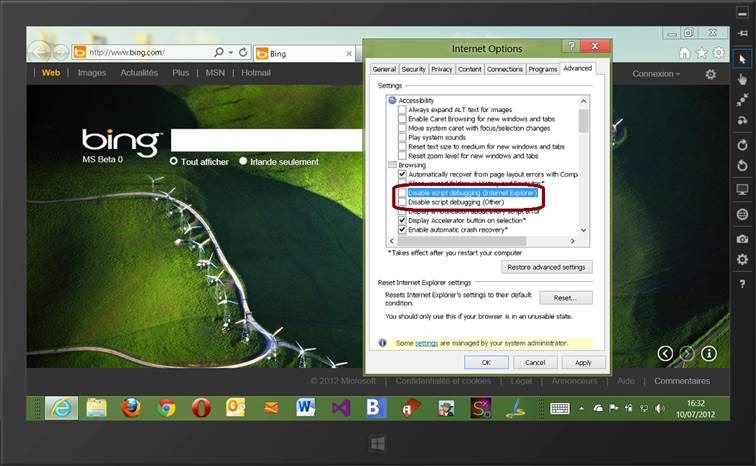Open the address bar search dropdown arrow
This screenshot has height=466, width=756.
coord(230,52)
